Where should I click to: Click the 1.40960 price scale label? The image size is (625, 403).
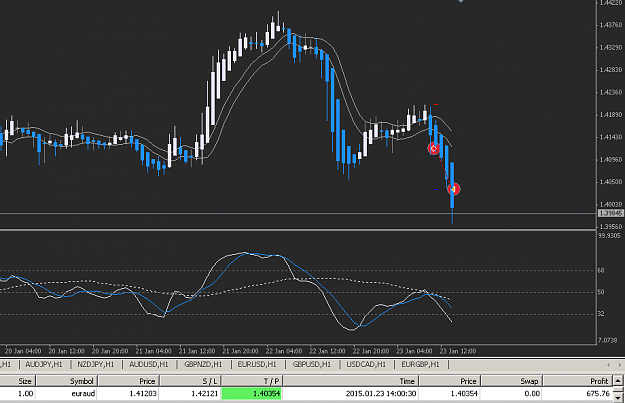click(x=611, y=159)
